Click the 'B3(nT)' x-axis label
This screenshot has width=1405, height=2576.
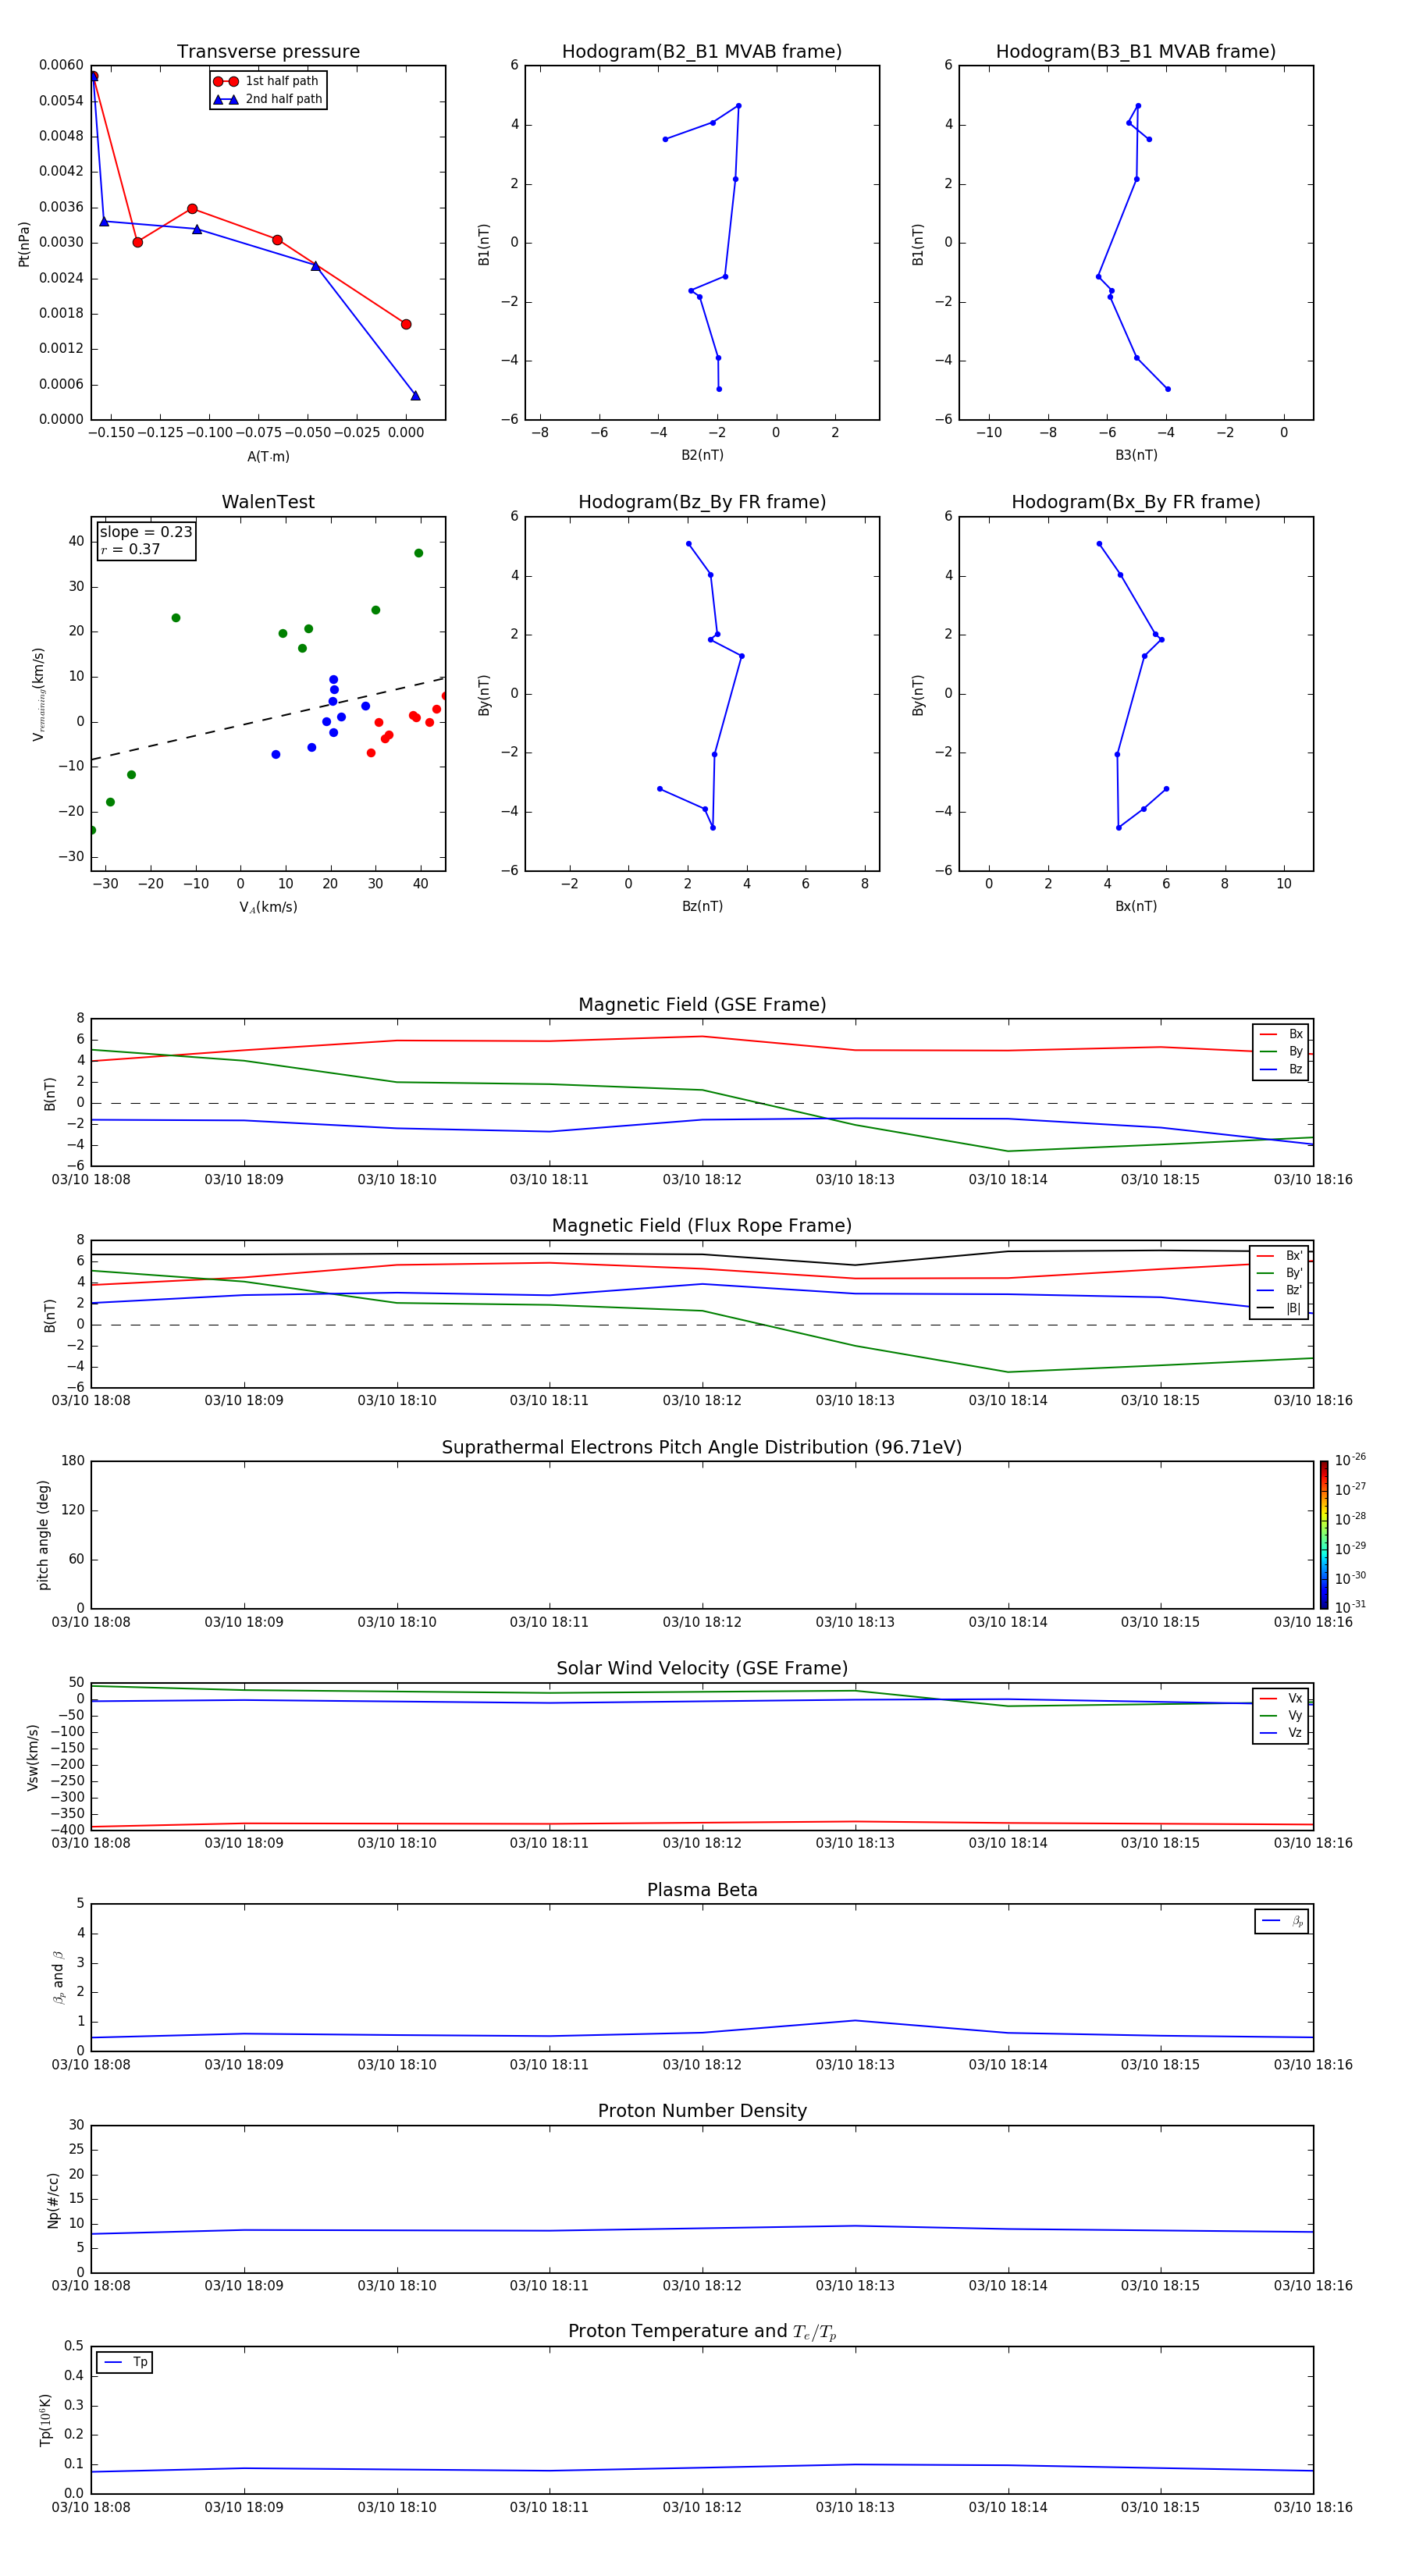(x=1136, y=455)
